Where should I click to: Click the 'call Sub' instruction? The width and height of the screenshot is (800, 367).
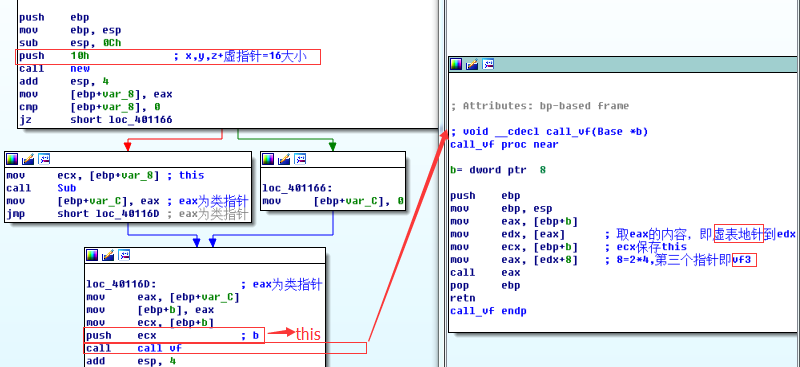41,188
